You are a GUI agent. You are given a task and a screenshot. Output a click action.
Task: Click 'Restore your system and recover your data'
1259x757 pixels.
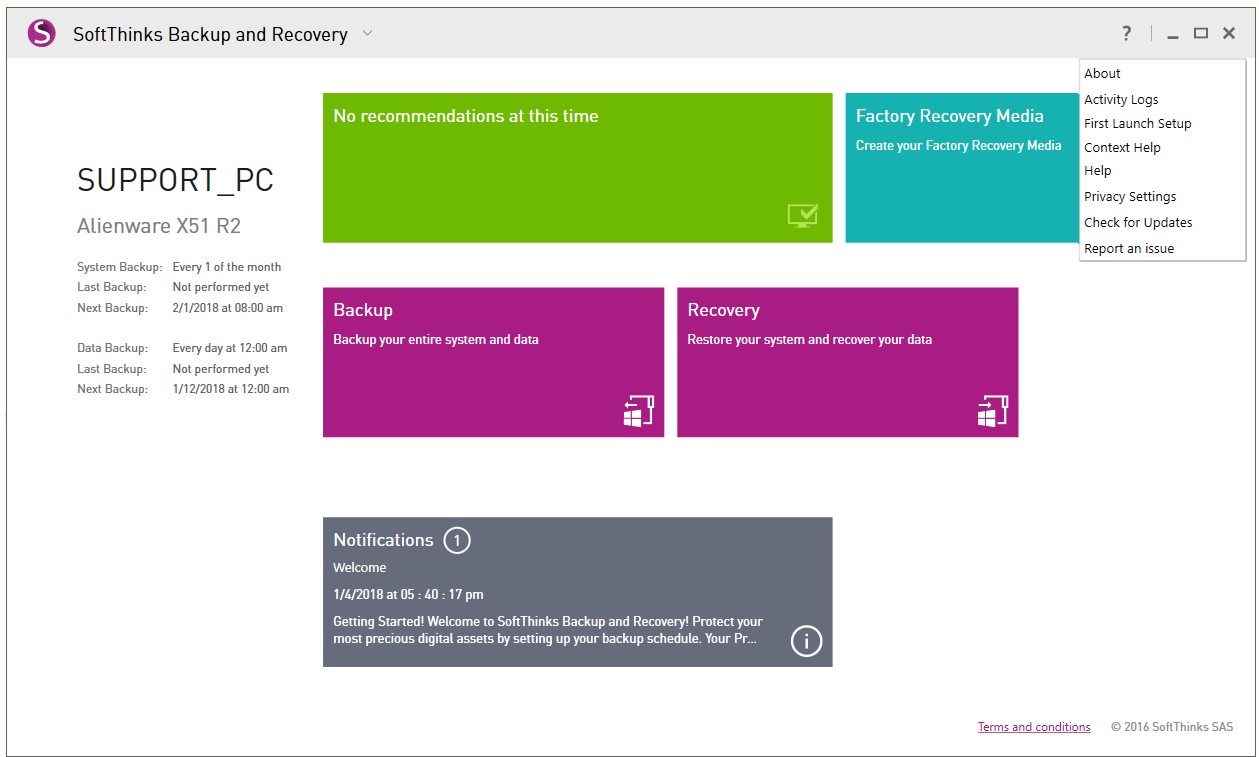810,340
